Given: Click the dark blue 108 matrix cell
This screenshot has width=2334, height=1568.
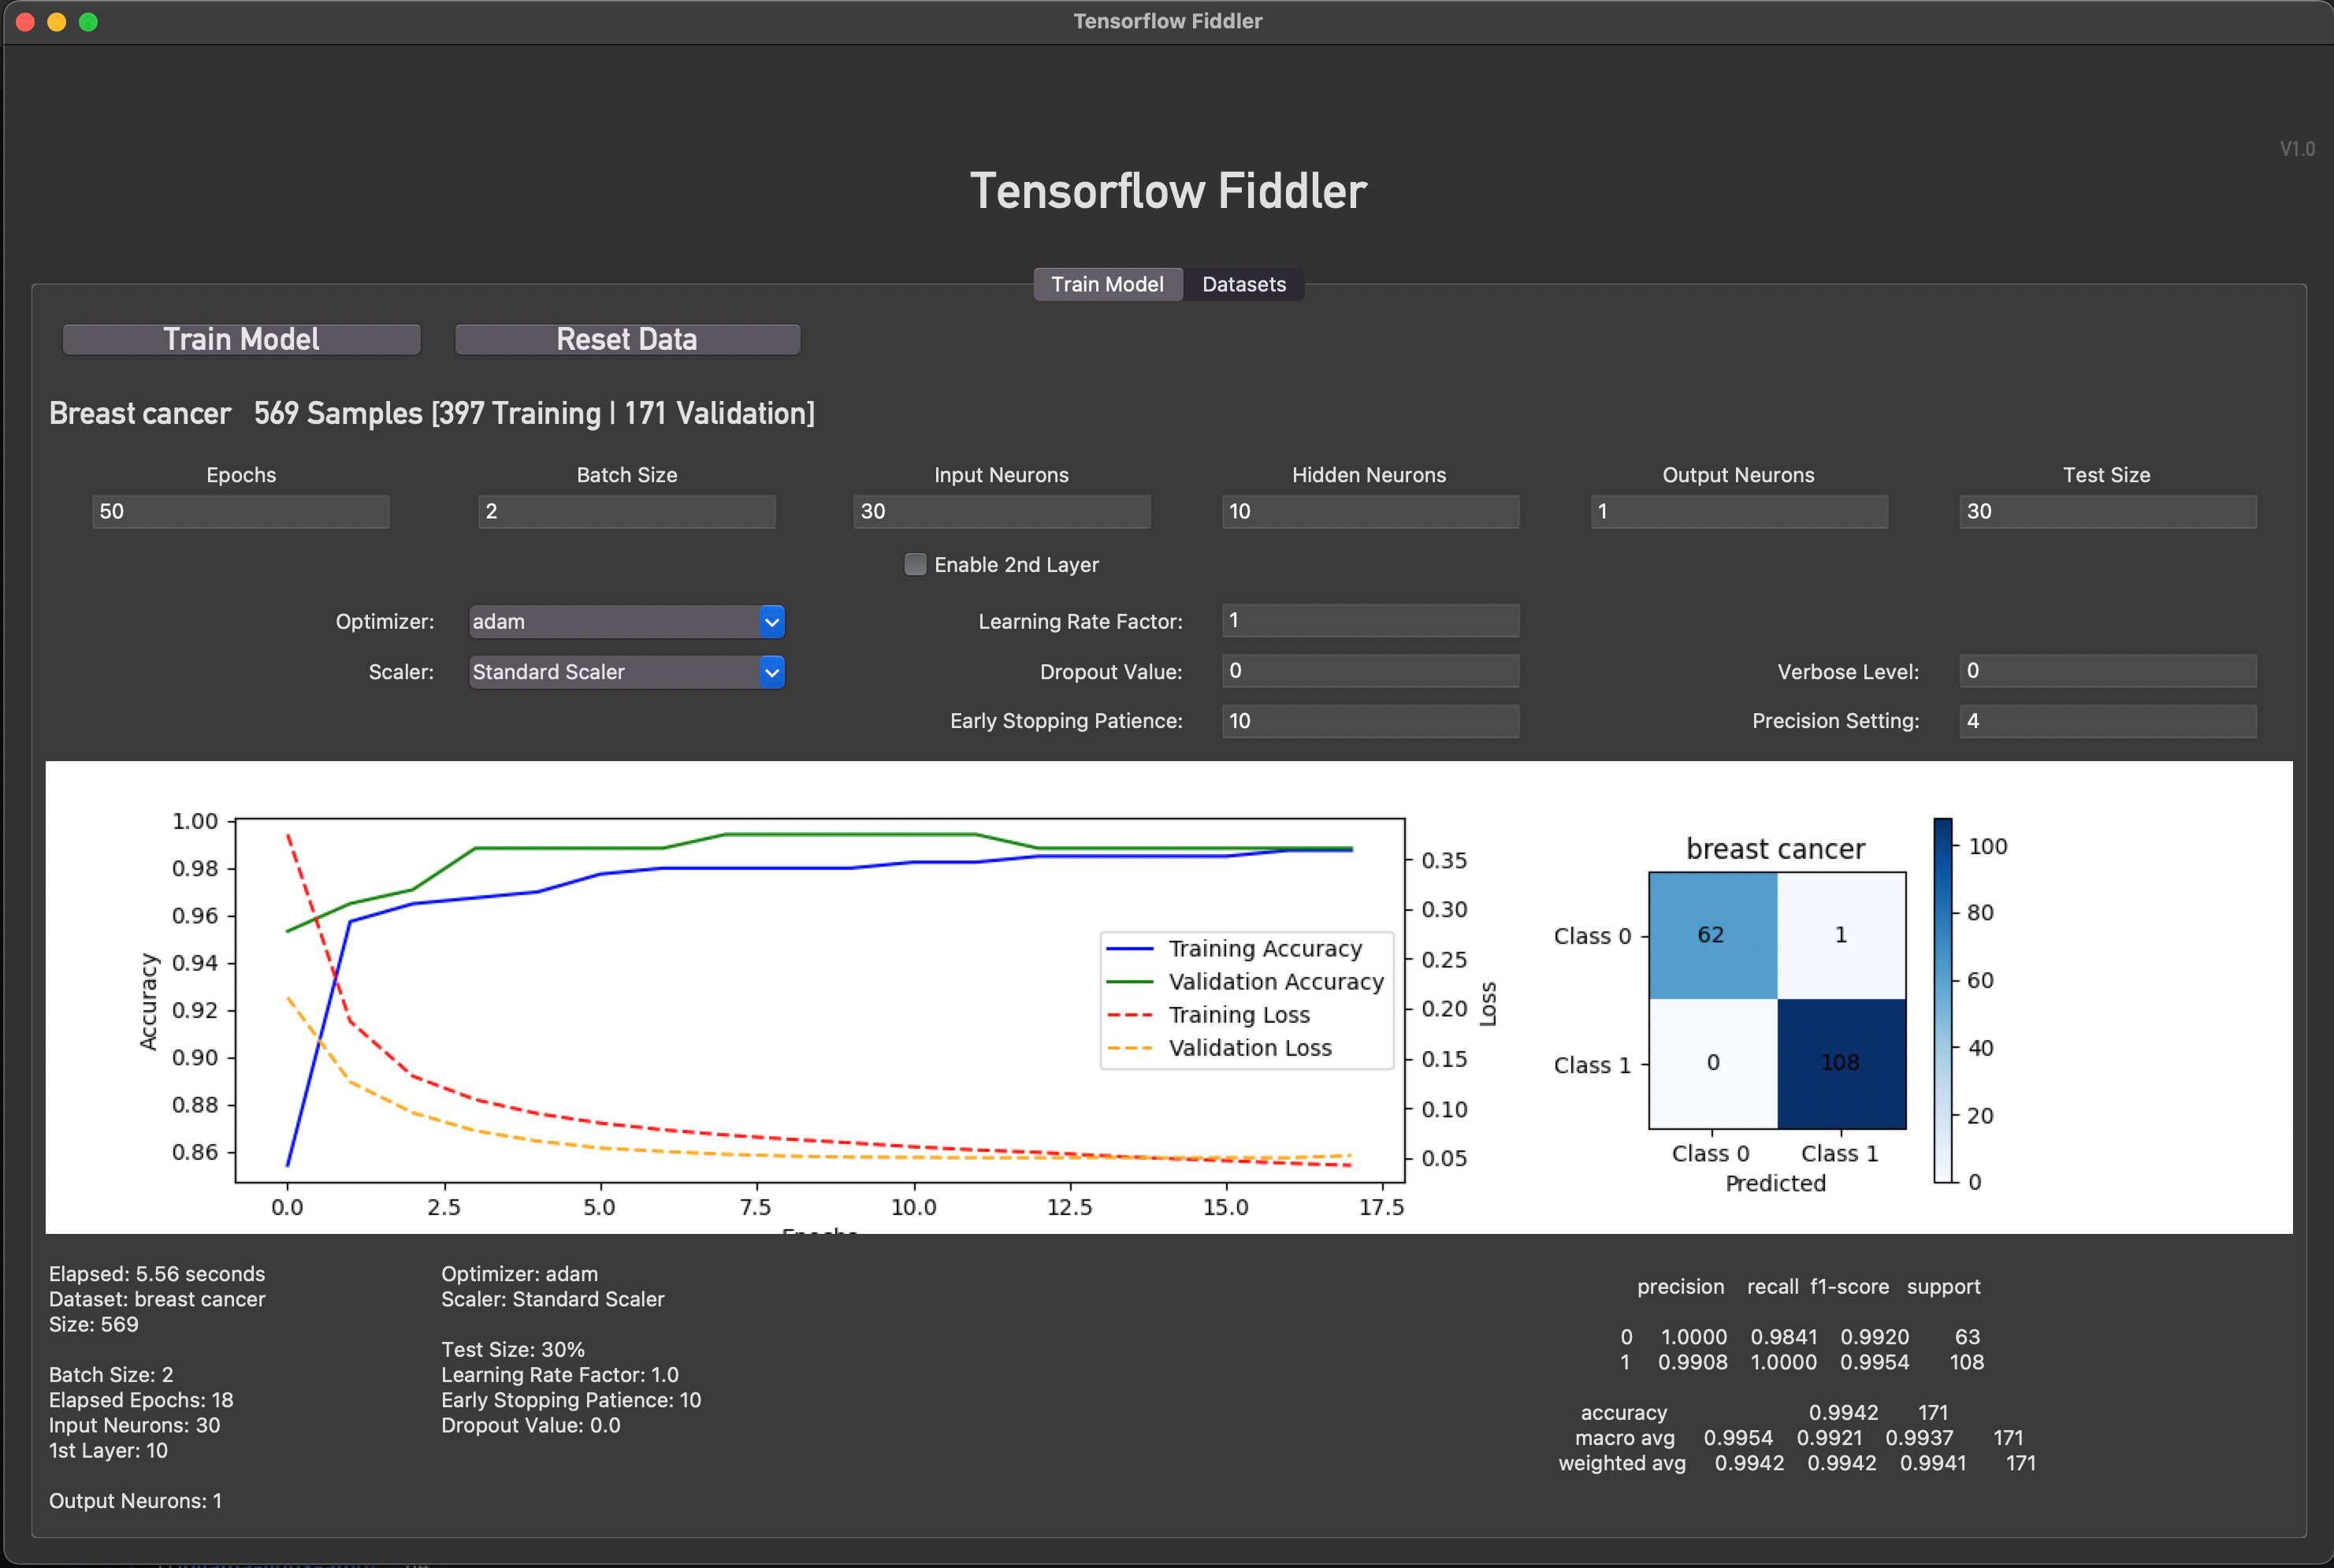Looking at the screenshot, I should 1840,1063.
